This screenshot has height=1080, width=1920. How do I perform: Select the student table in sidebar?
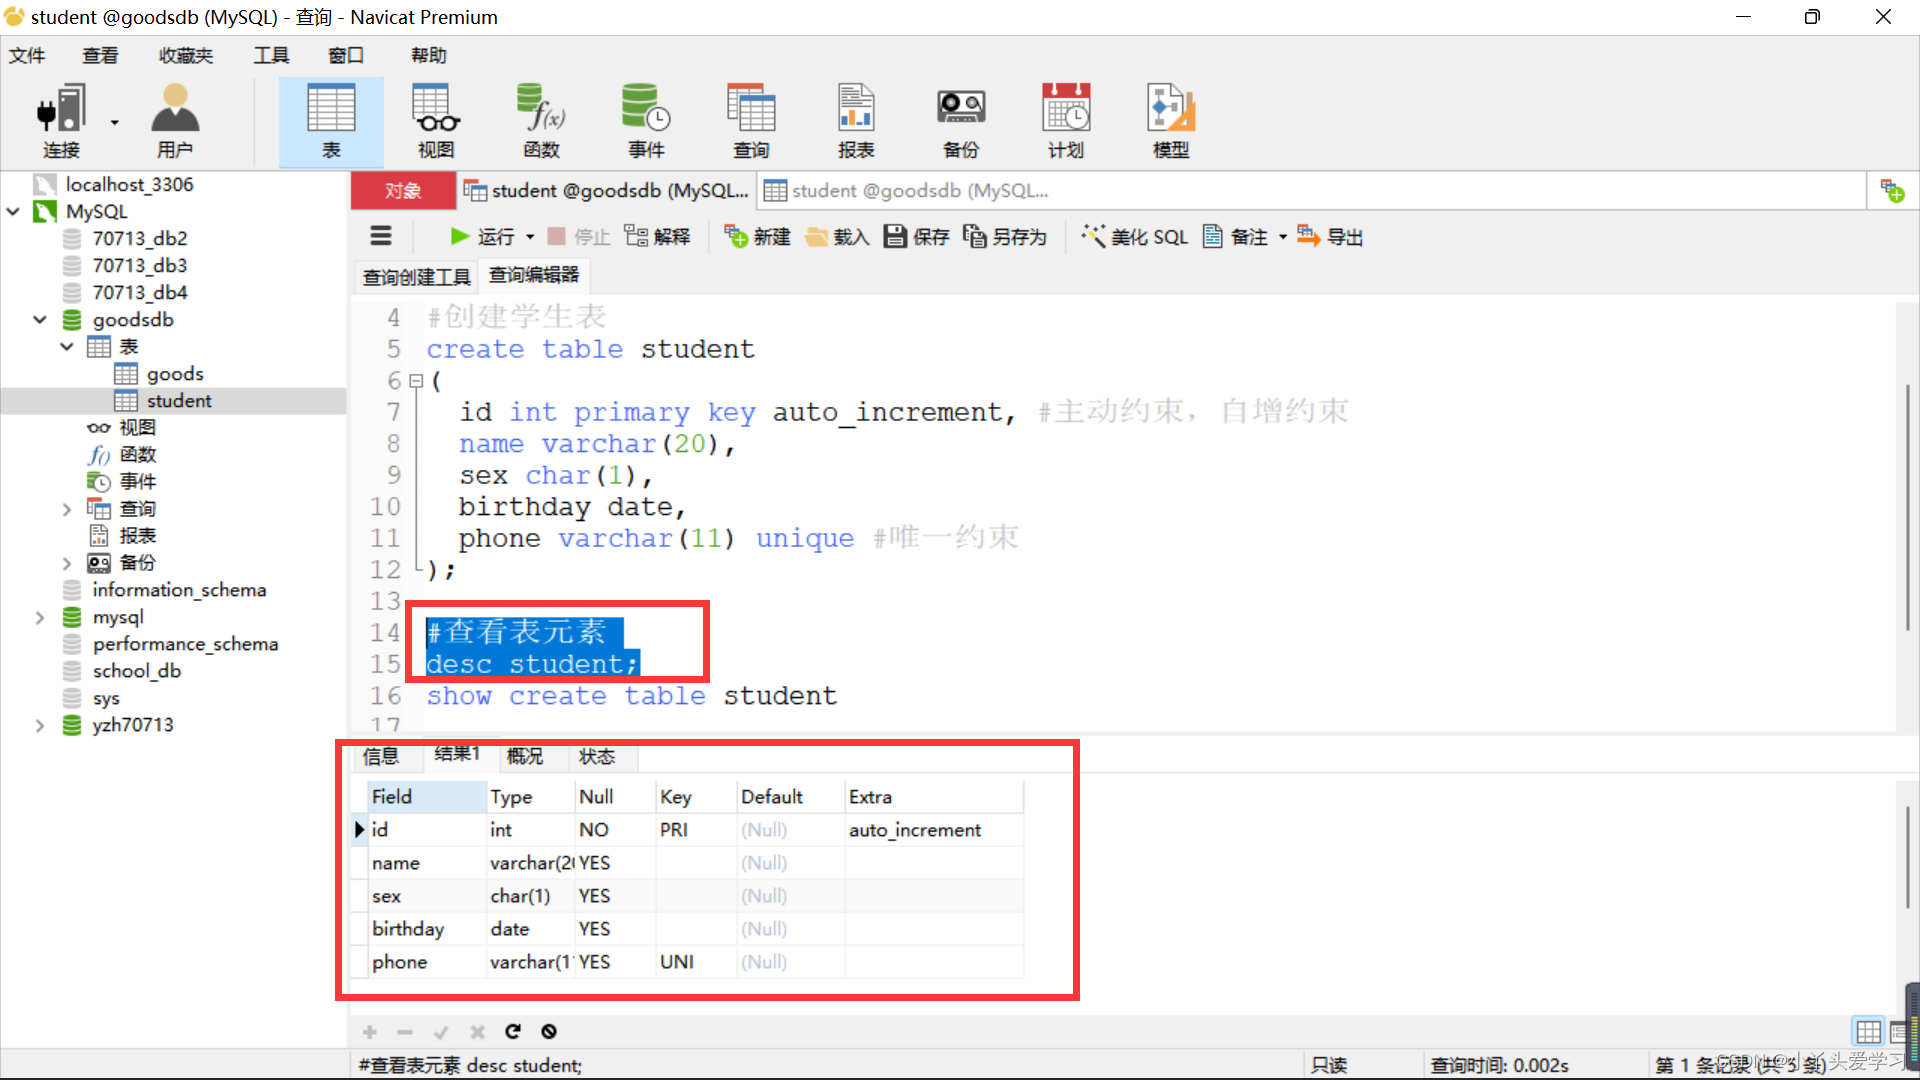pos(178,400)
